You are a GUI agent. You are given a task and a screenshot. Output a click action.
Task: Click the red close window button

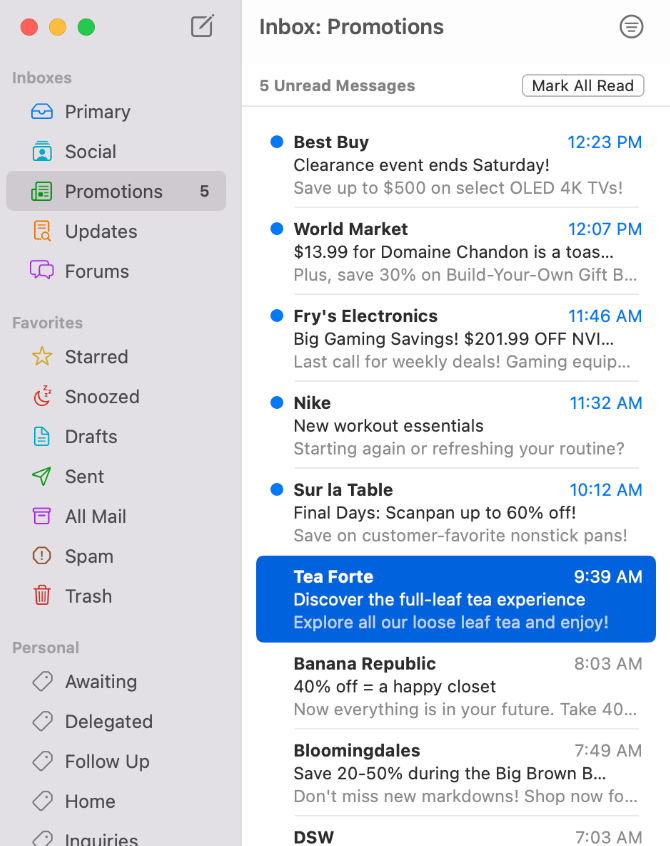coord(29,27)
